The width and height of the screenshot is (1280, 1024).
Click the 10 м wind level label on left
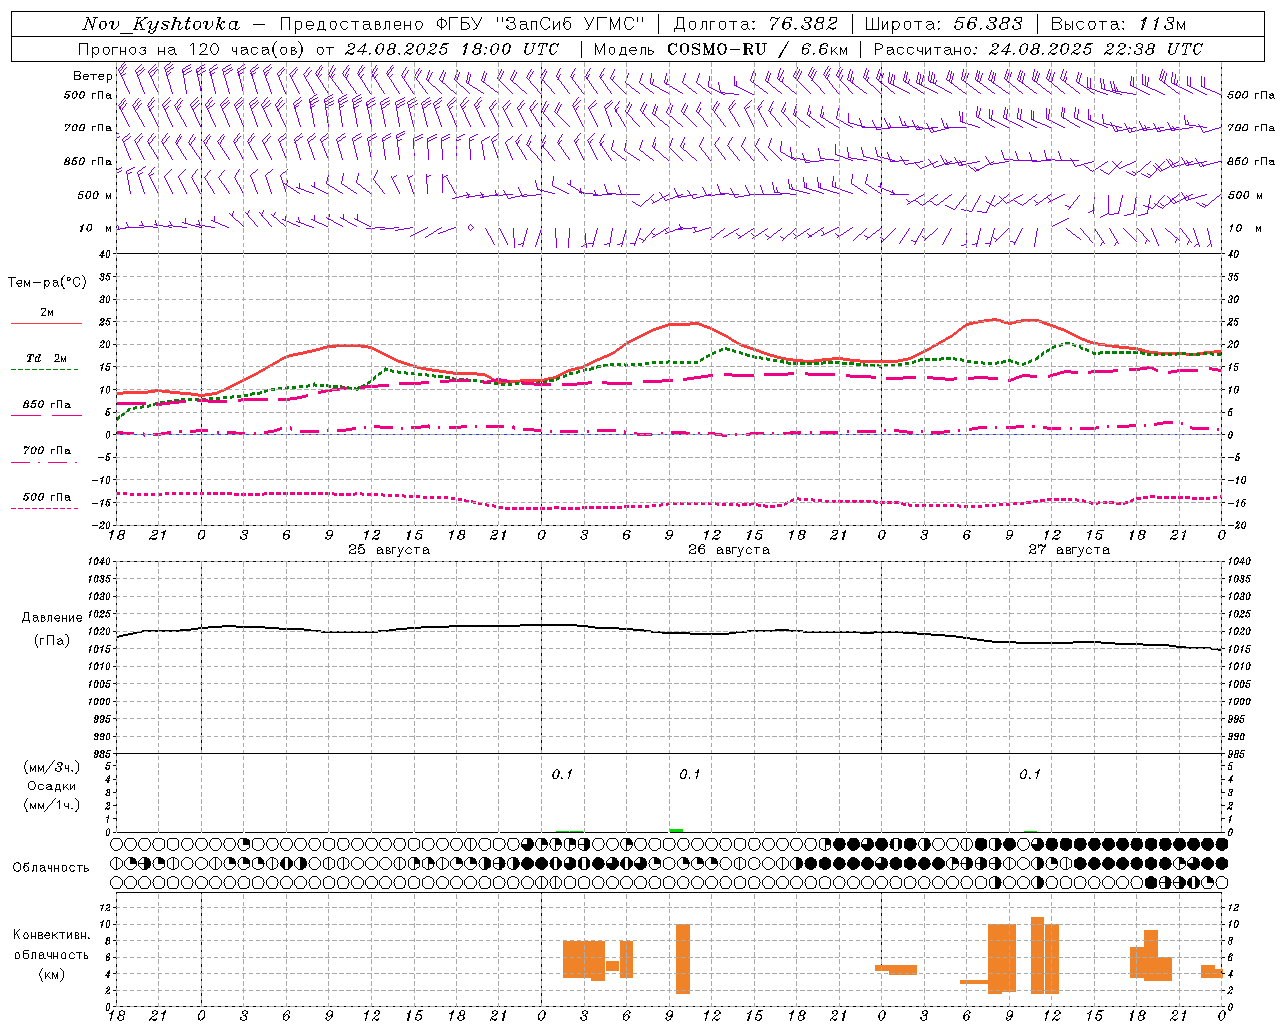96,228
